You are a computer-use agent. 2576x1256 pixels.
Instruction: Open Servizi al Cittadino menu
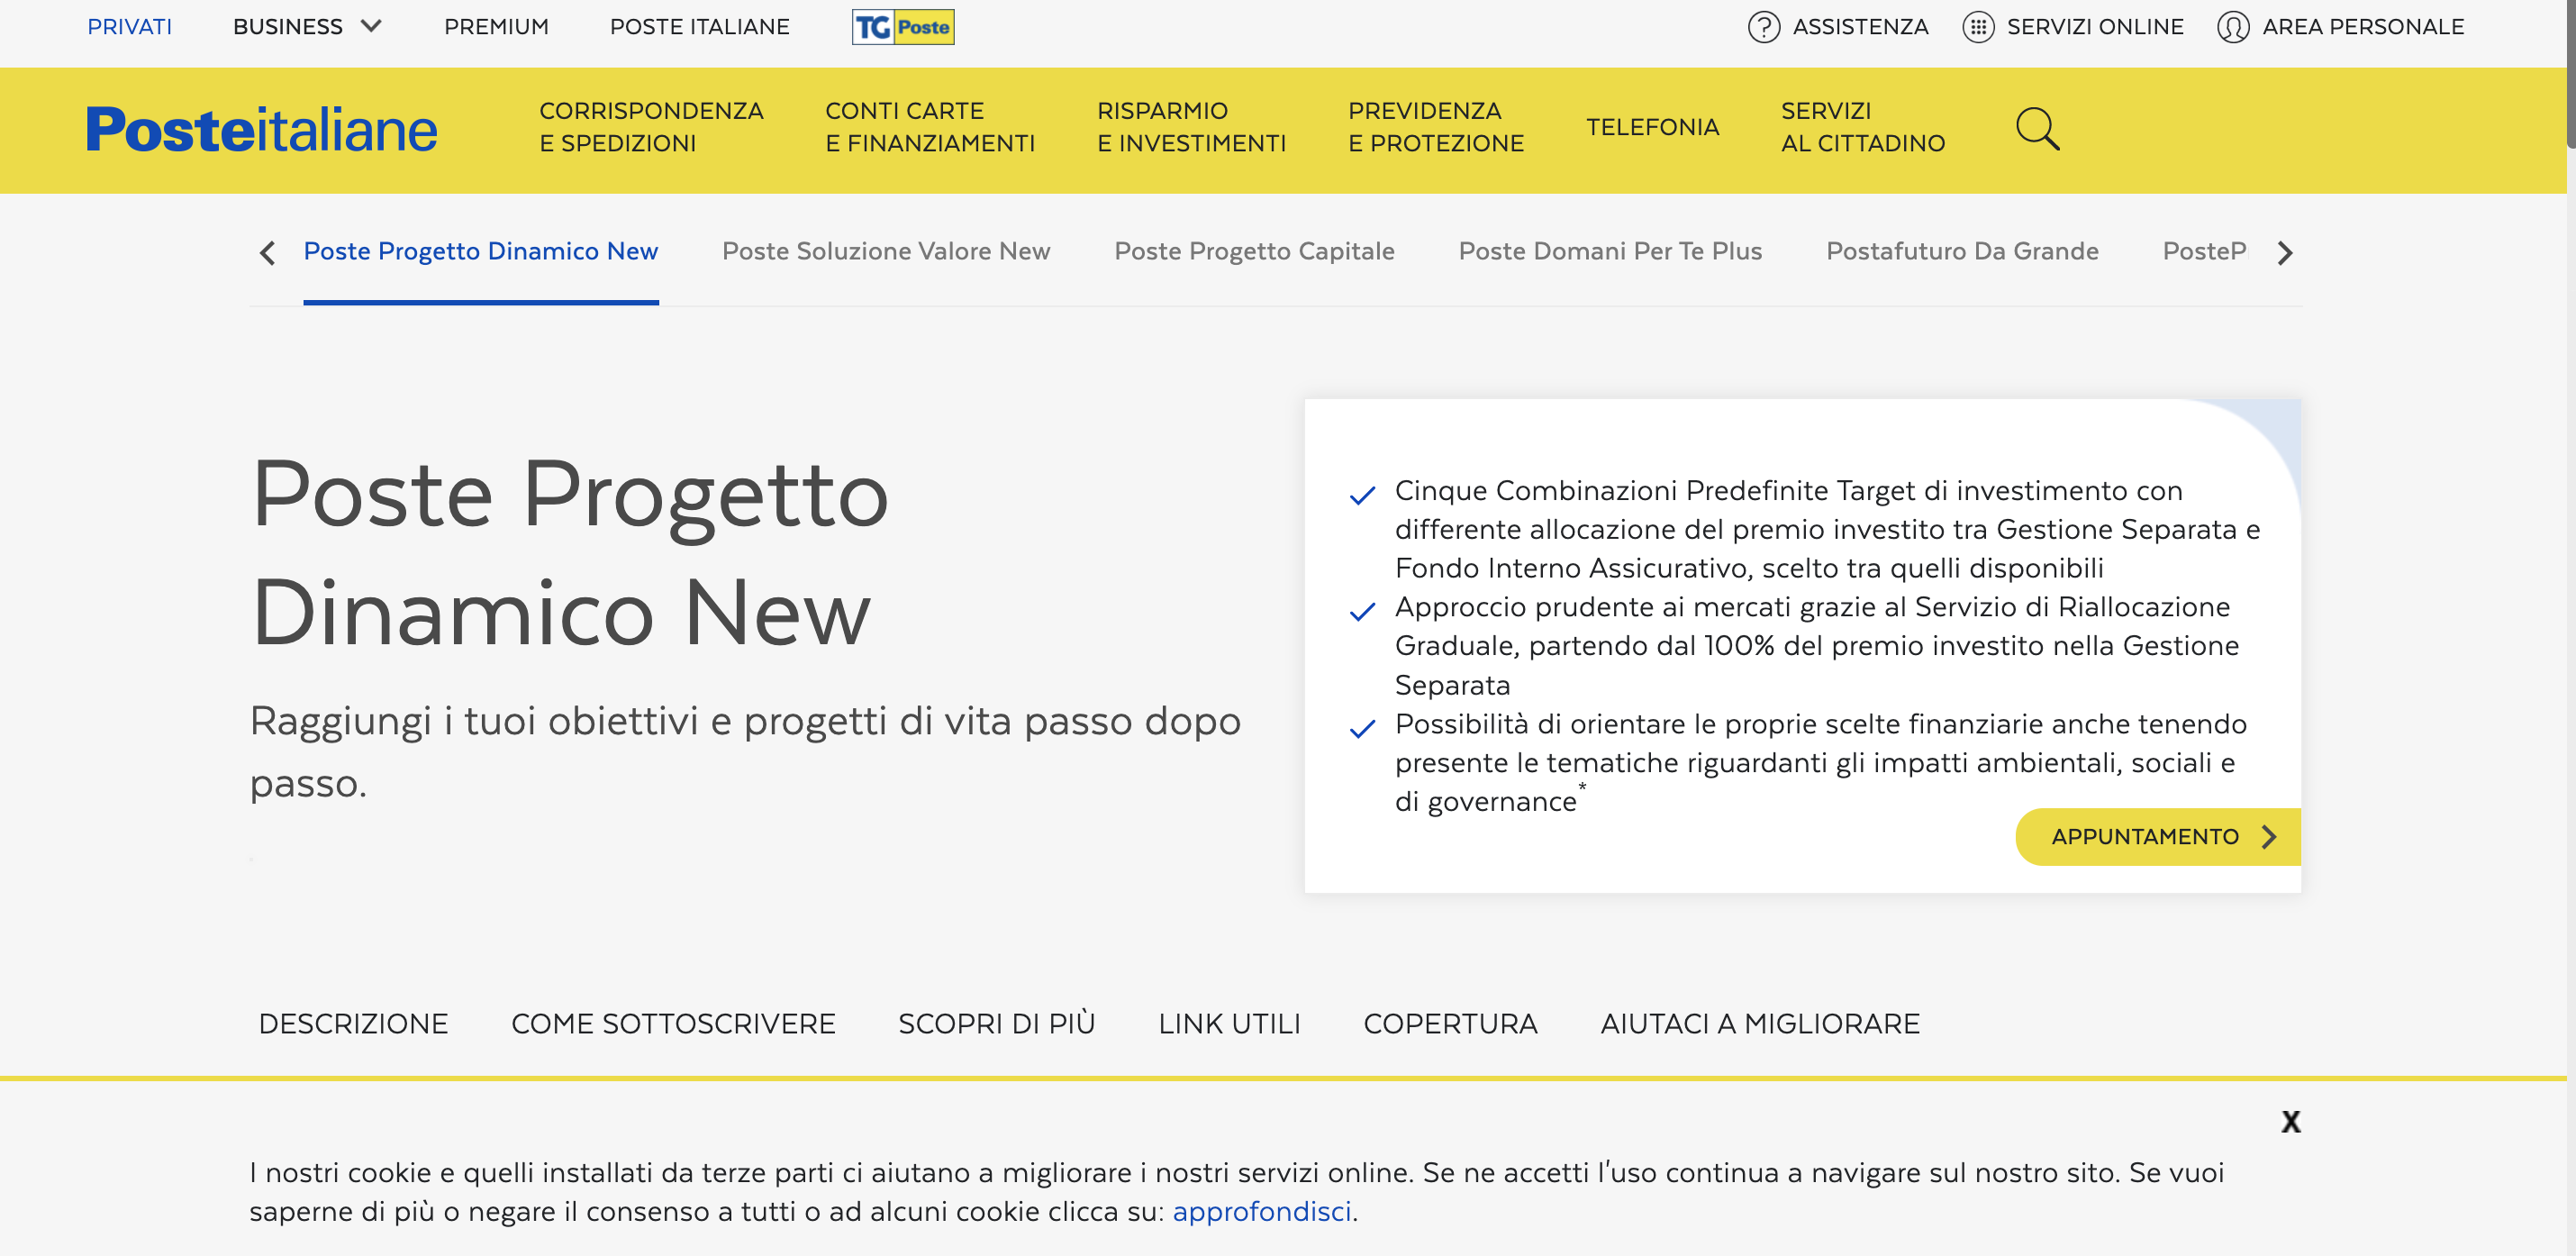click(1863, 127)
